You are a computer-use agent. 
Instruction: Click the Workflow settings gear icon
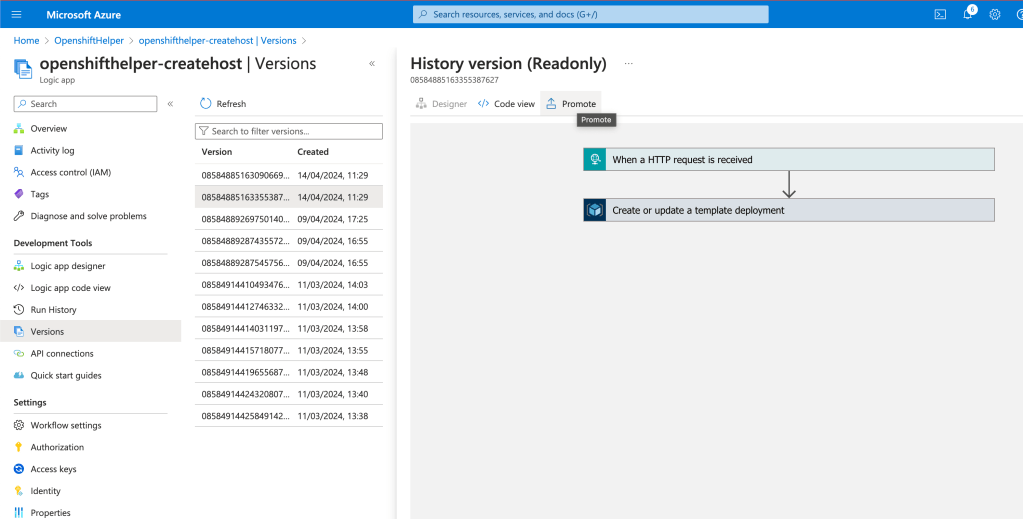pyautogui.click(x=19, y=425)
